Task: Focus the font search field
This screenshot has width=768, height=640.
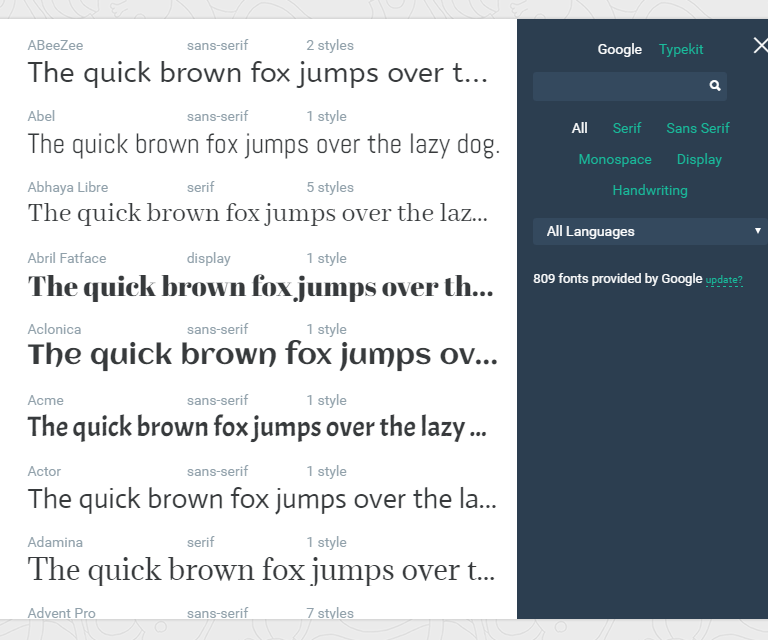Action: tap(630, 86)
